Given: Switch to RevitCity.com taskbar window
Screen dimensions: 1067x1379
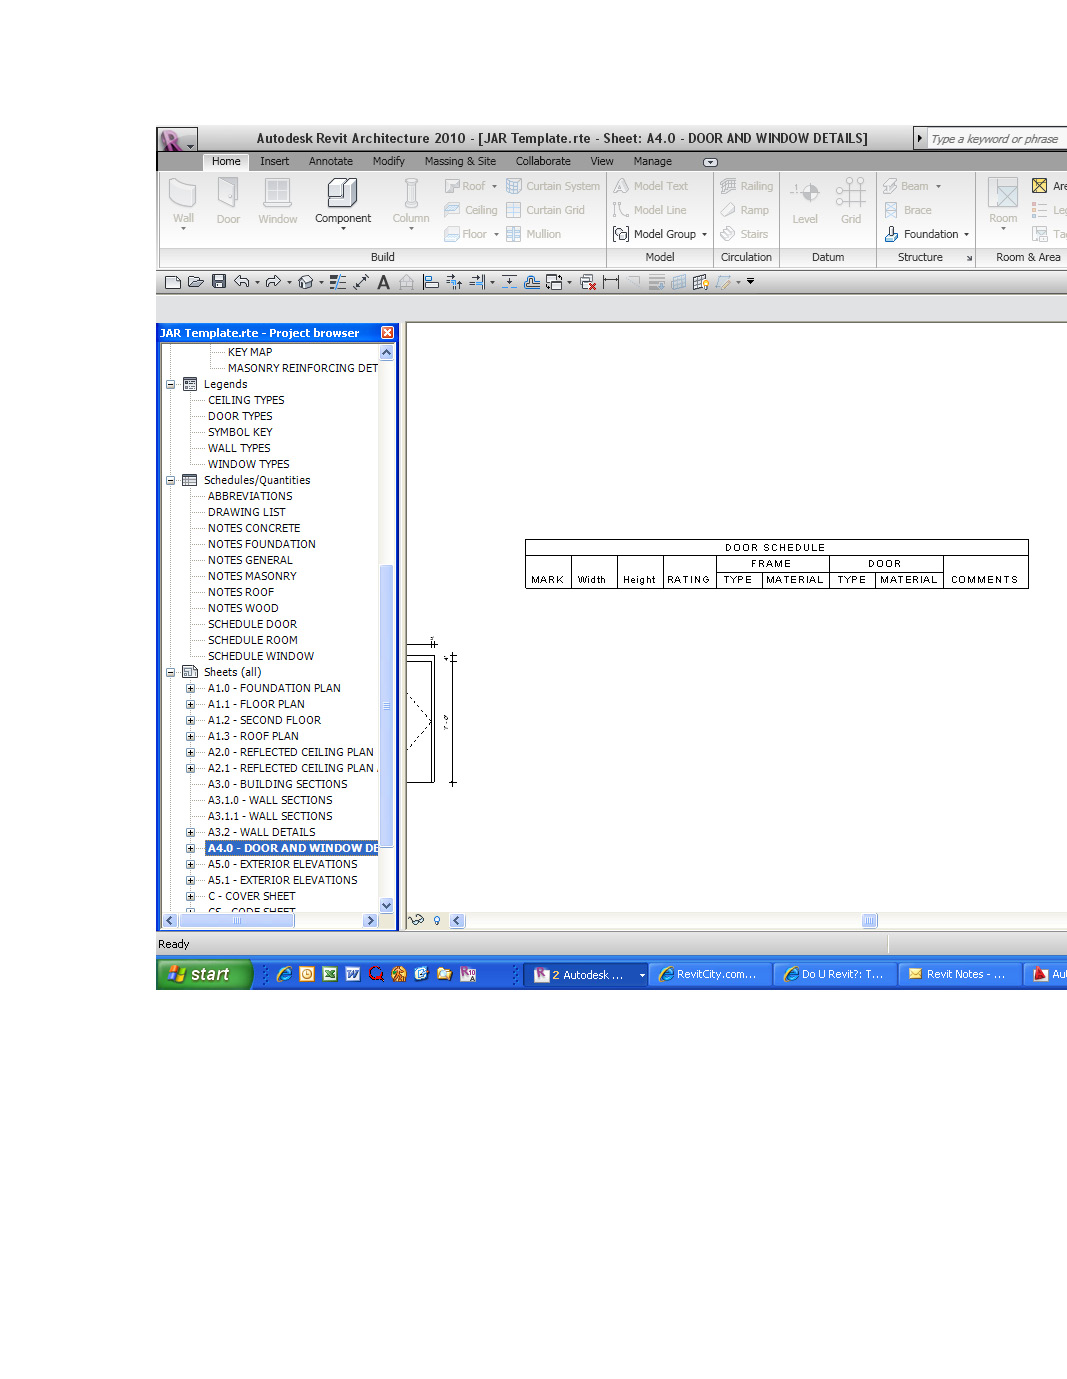Looking at the screenshot, I should tap(710, 974).
